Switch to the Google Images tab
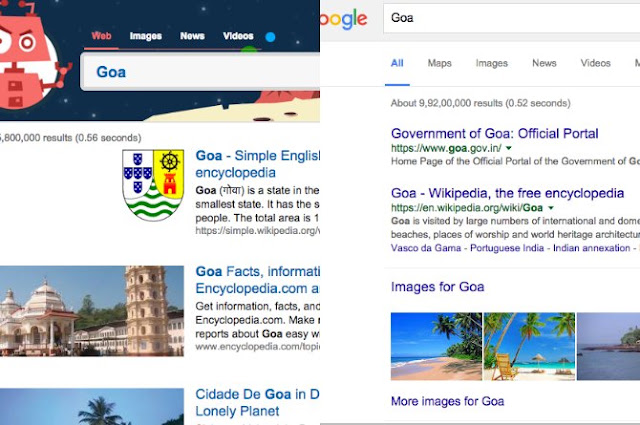 point(491,63)
